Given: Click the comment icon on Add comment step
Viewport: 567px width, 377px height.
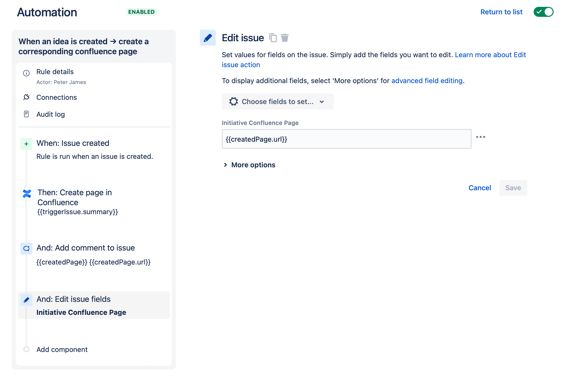Looking at the screenshot, I should coord(26,248).
